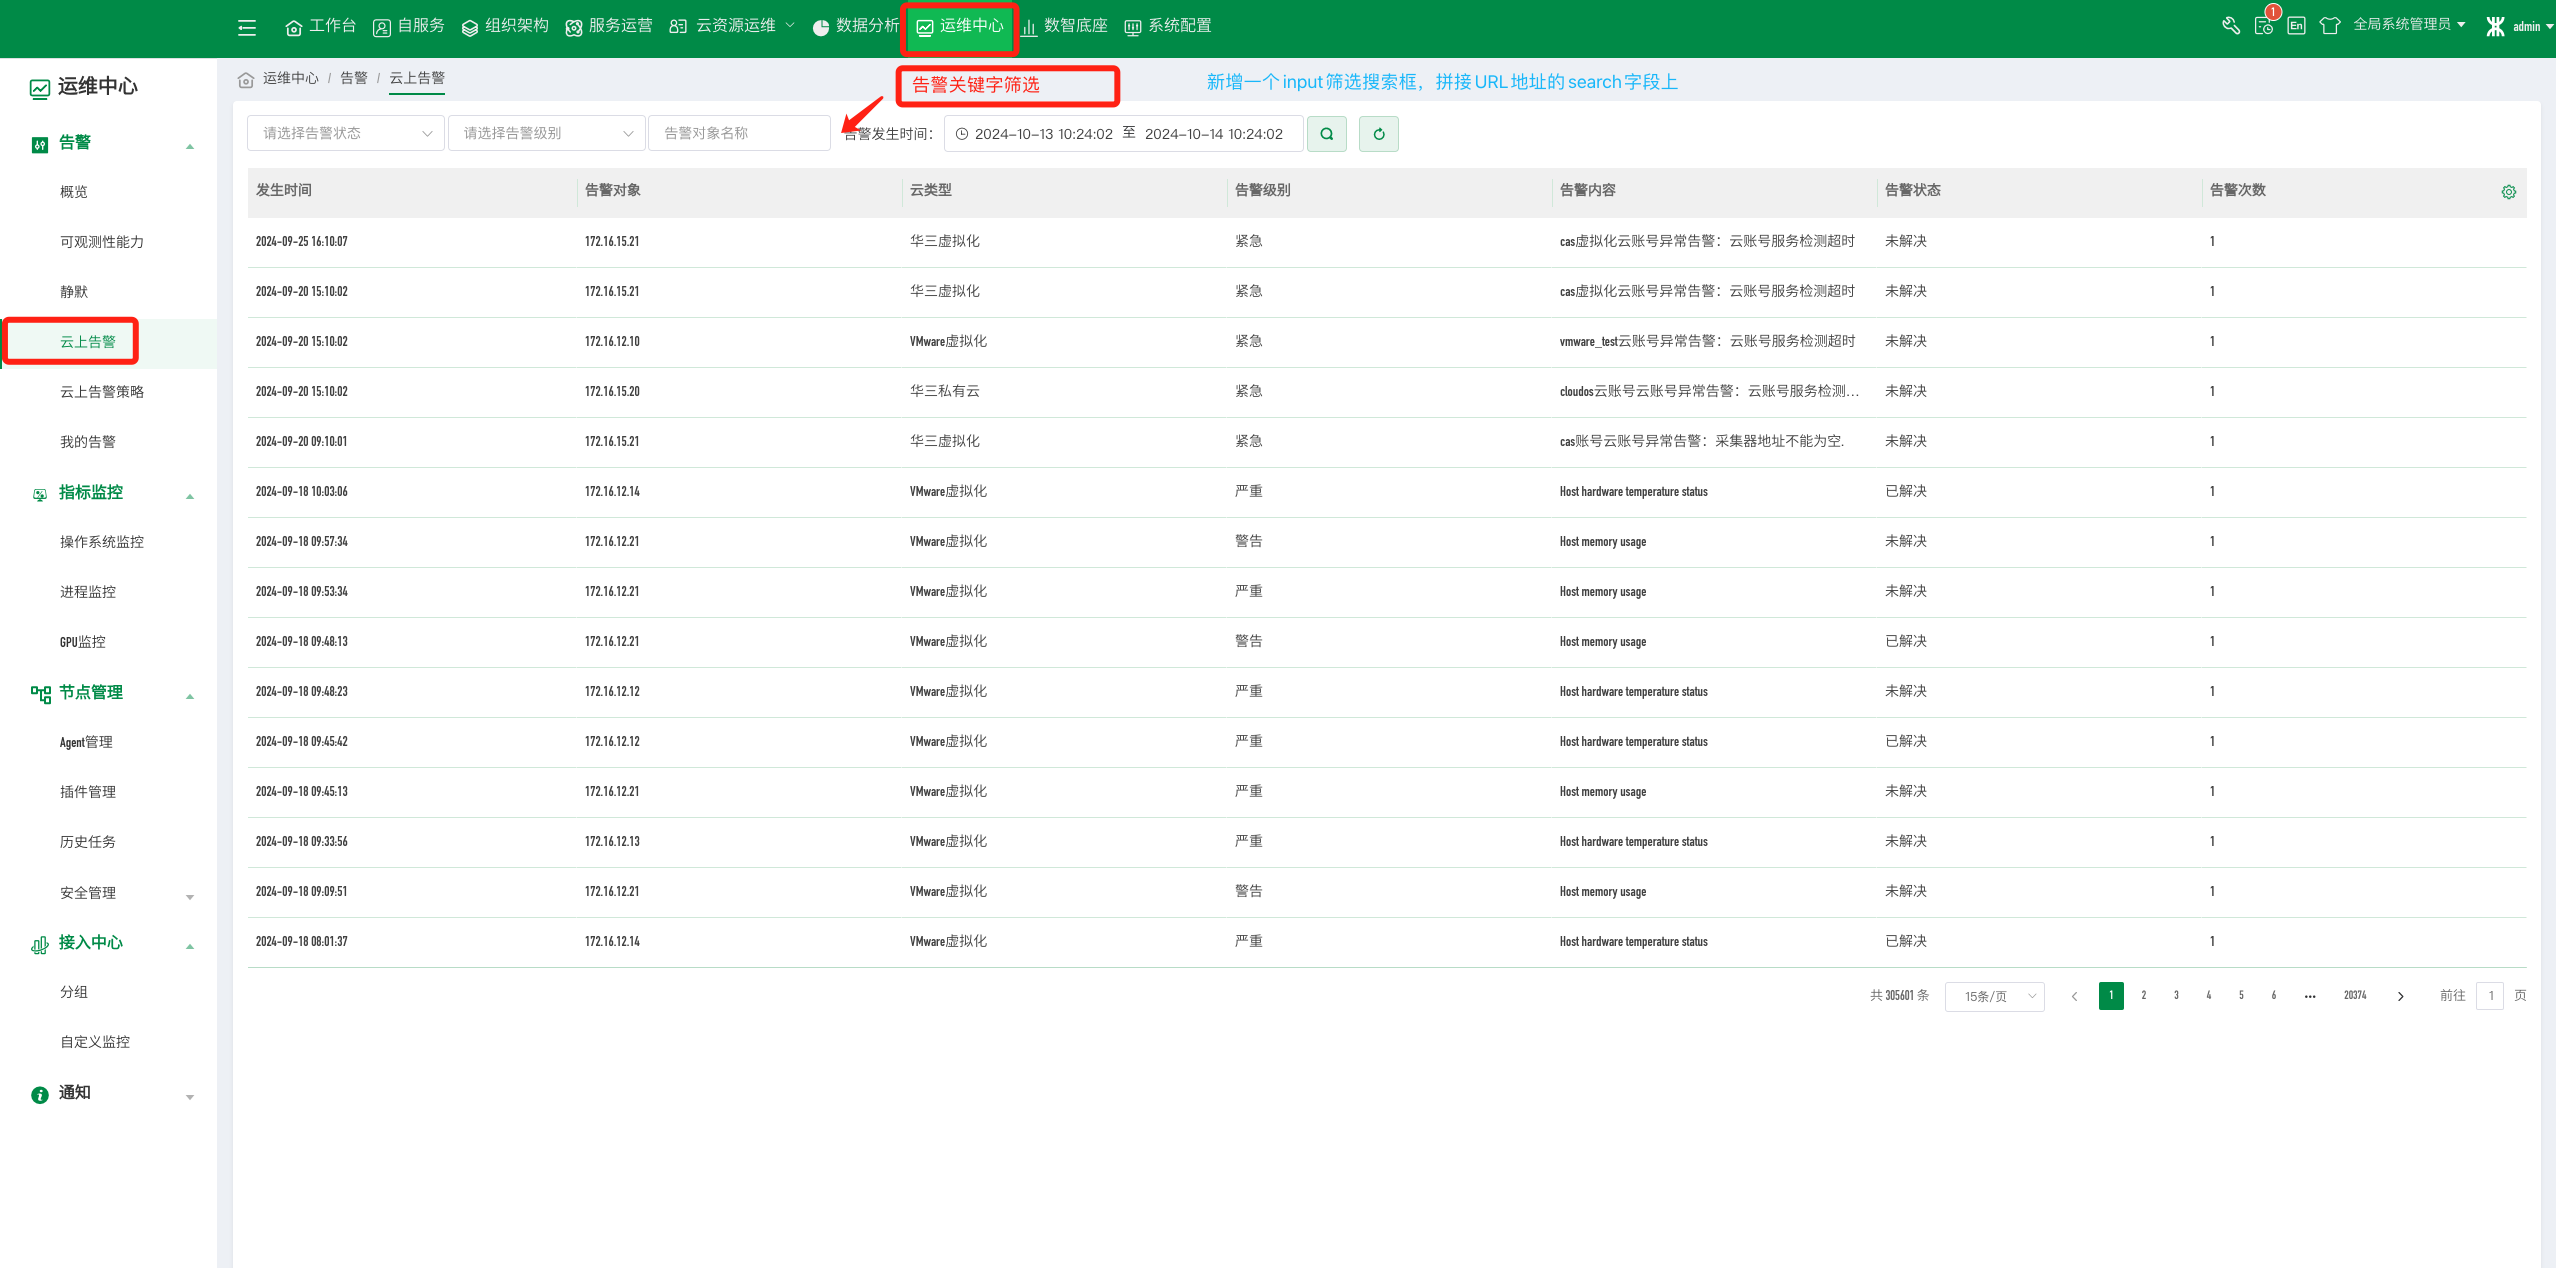Focus the 告警对象名称 input field
2556x1268 pixels.
(x=739, y=133)
